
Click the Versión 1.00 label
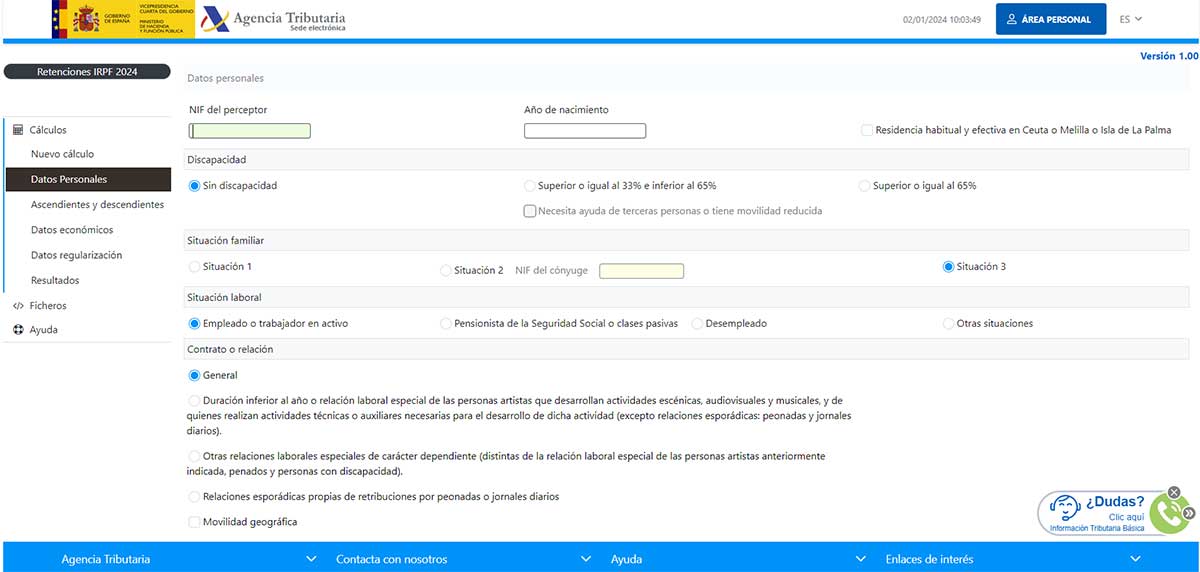click(x=1169, y=56)
